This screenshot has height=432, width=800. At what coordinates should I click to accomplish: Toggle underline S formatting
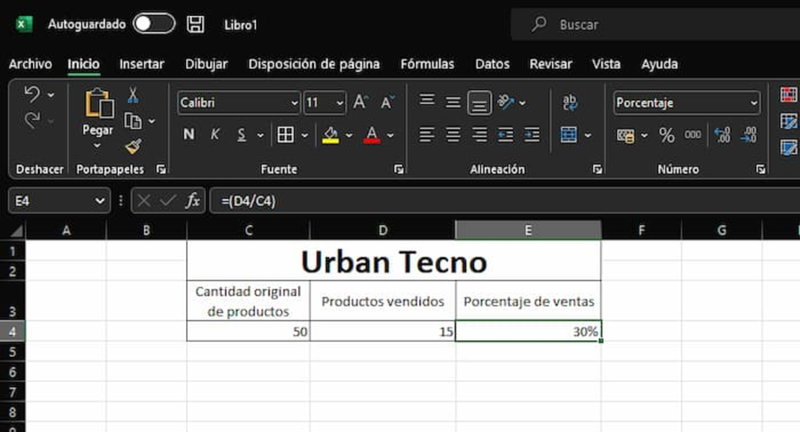241,135
